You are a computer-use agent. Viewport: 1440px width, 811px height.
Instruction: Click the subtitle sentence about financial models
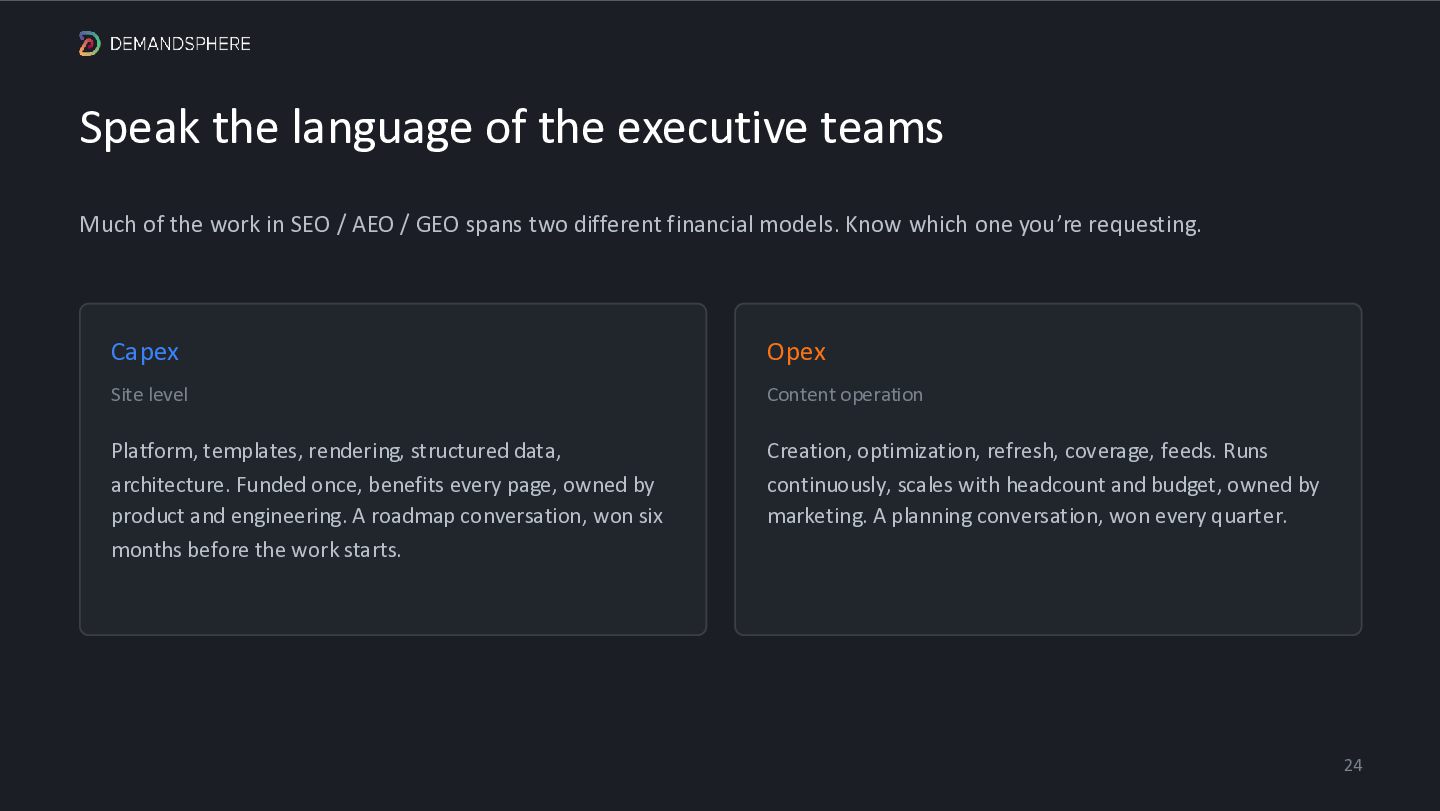(x=640, y=224)
